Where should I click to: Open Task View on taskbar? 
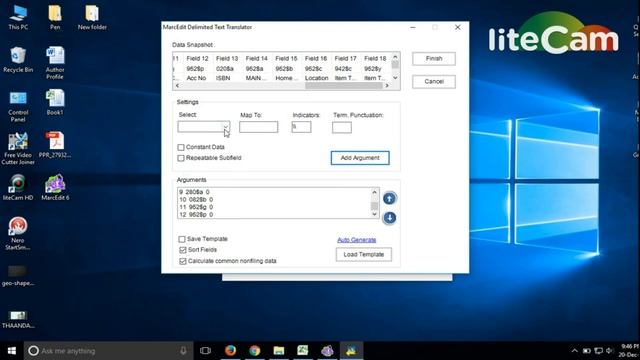[205, 351]
